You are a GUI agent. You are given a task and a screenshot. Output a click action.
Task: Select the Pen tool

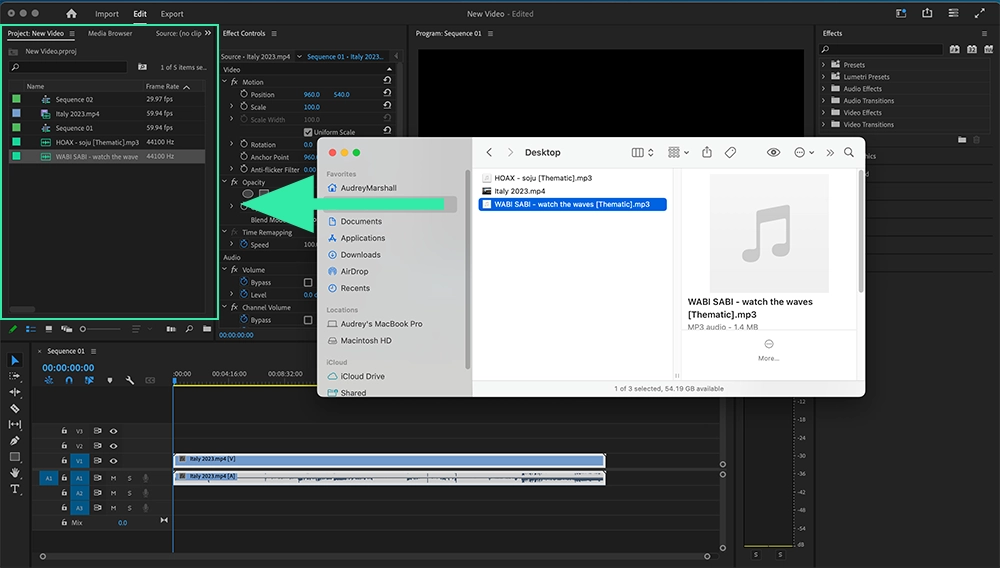(x=15, y=441)
